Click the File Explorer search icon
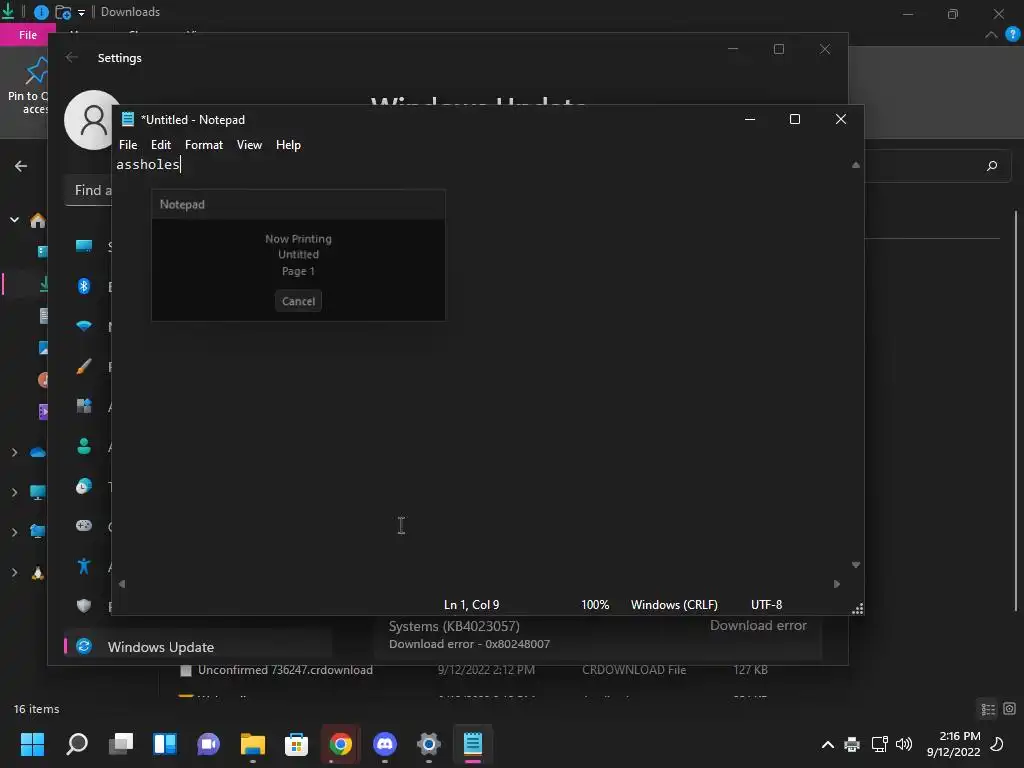This screenshot has width=1024, height=768. point(992,166)
